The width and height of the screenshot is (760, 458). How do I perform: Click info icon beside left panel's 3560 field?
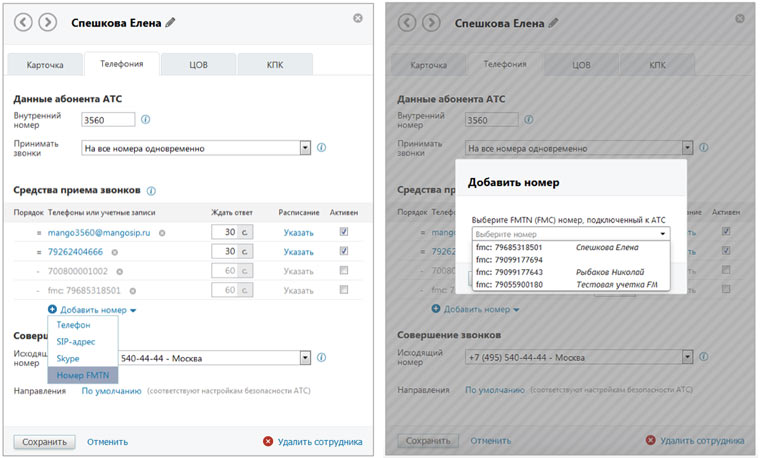point(146,120)
